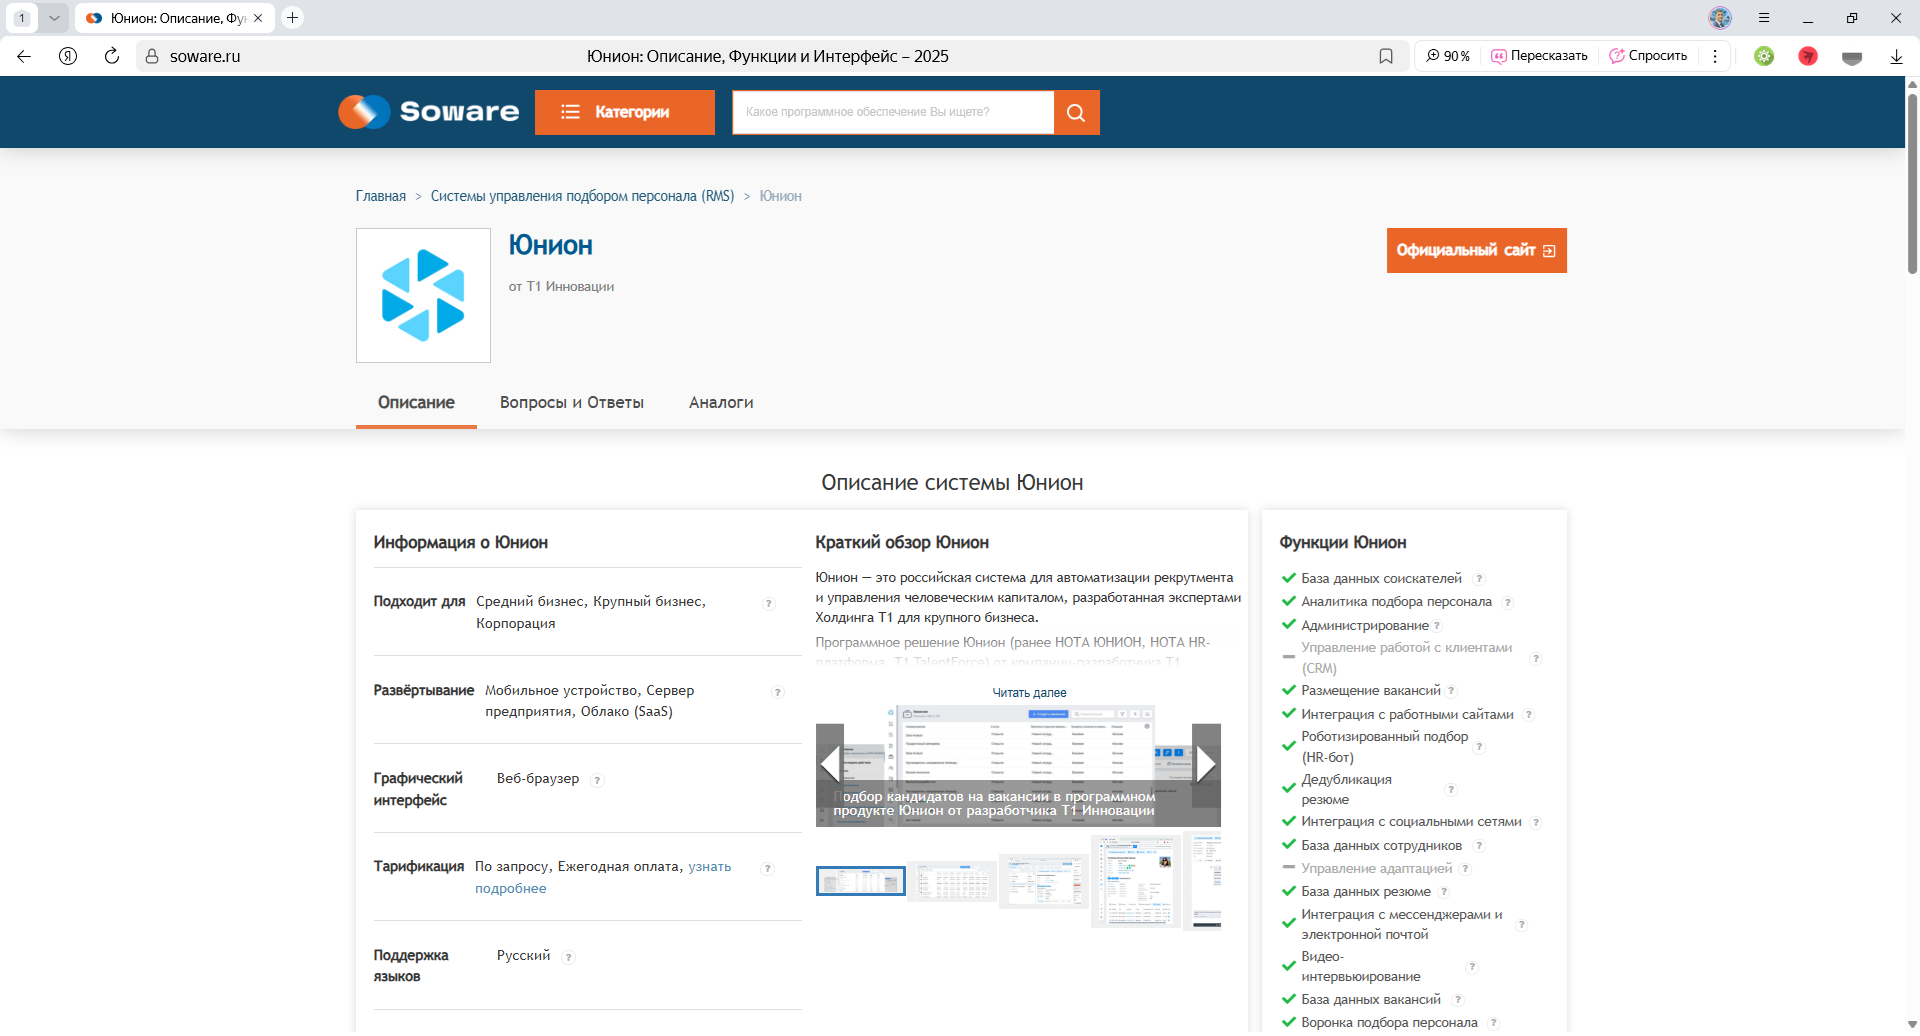Image resolution: width=1920 pixels, height=1036 pixels.
Task: Open the browser downloads icon
Action: click(1896, 56)
